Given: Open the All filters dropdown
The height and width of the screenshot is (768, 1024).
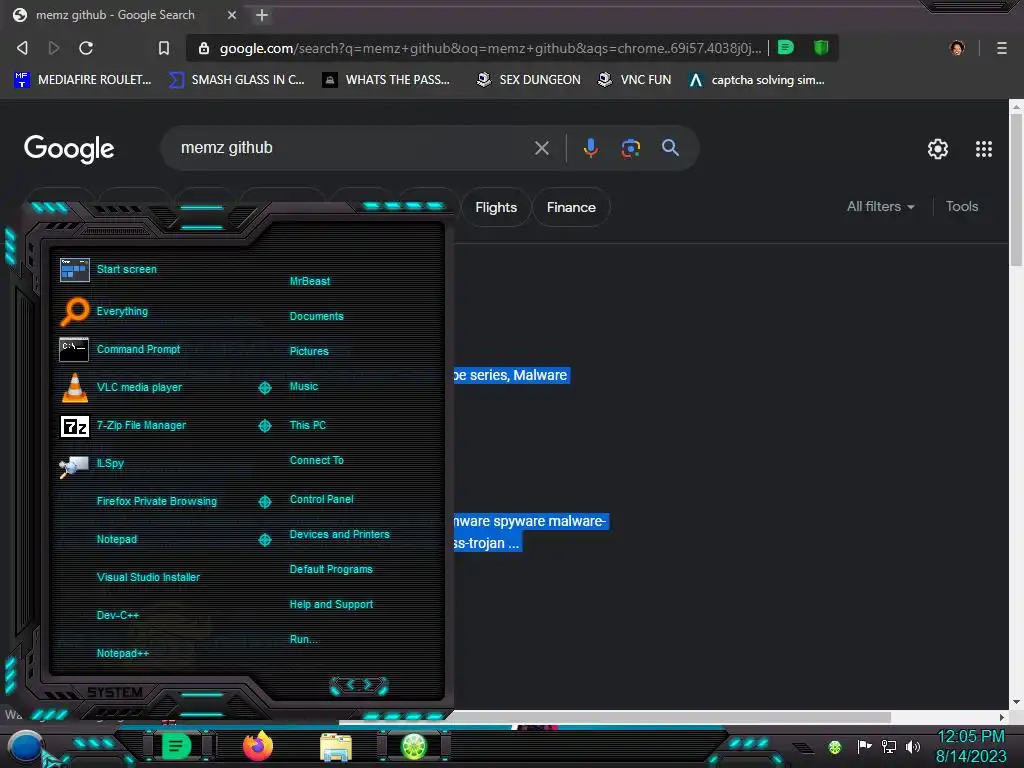Looking at the screenshot, I should tap(880, 206).
